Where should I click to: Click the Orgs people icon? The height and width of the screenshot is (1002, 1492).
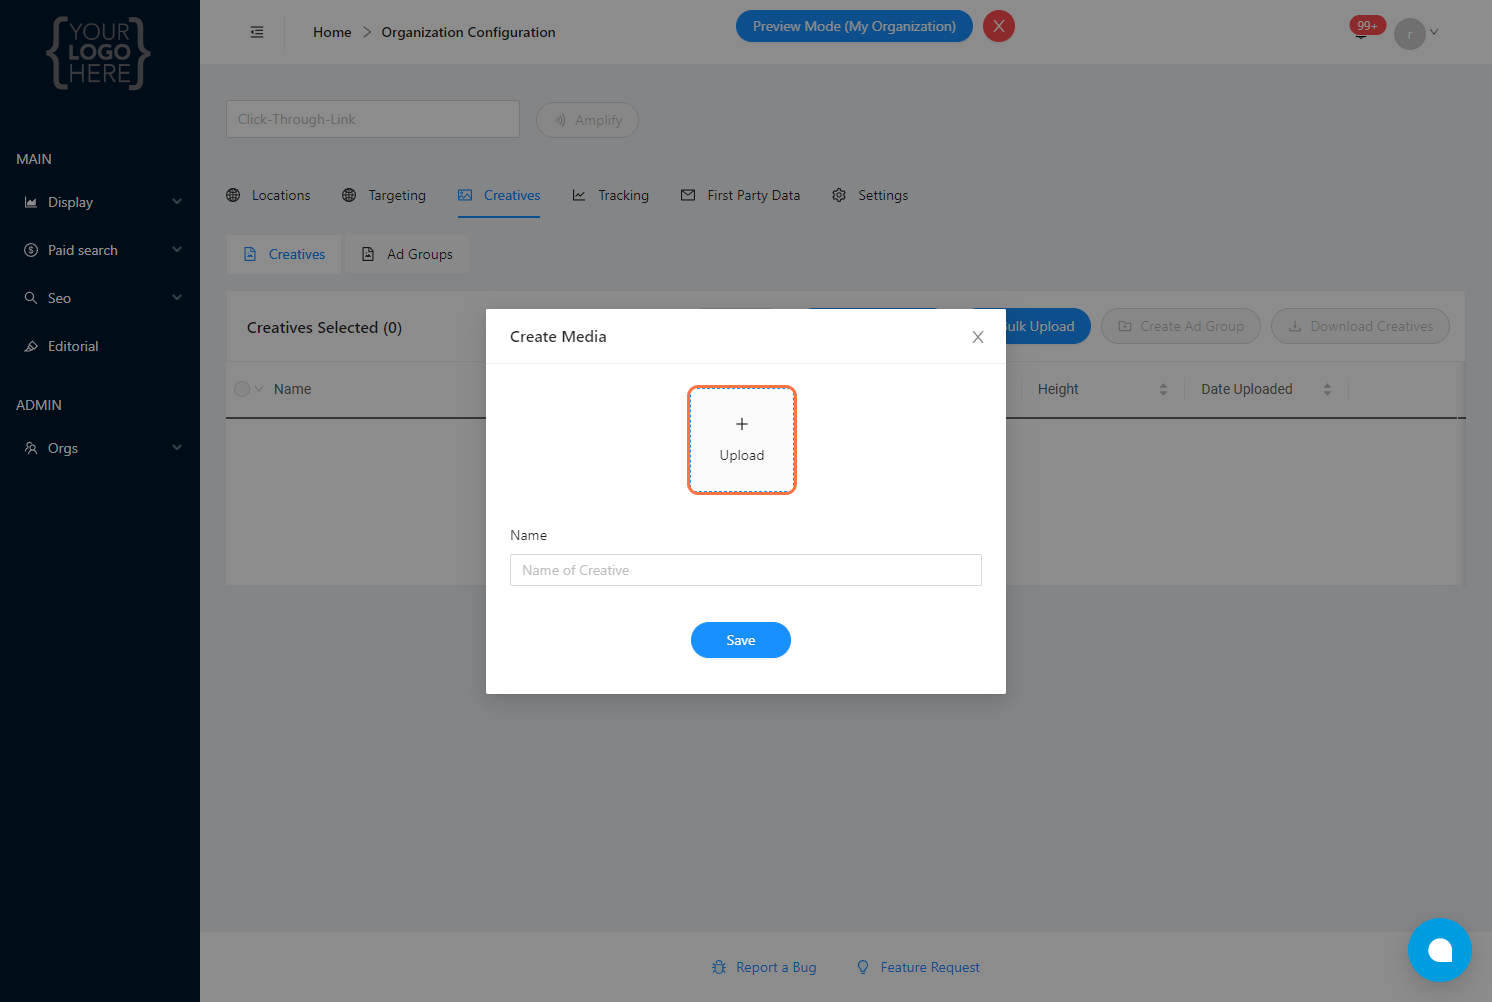click(x=31, y=448)
